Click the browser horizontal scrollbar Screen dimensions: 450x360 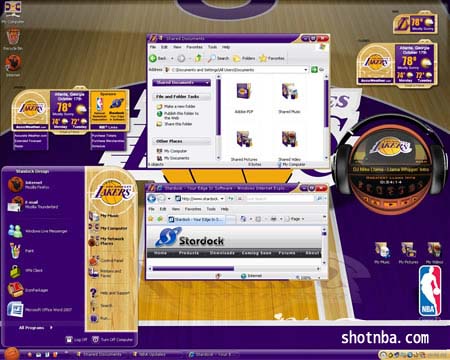[235, 268]
